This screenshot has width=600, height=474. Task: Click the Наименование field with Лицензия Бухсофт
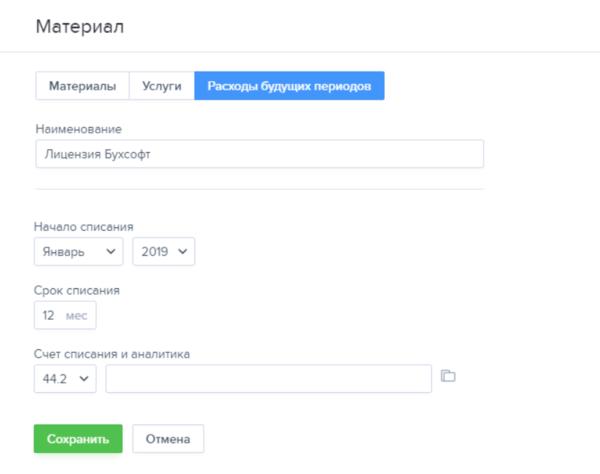(259, 154)
